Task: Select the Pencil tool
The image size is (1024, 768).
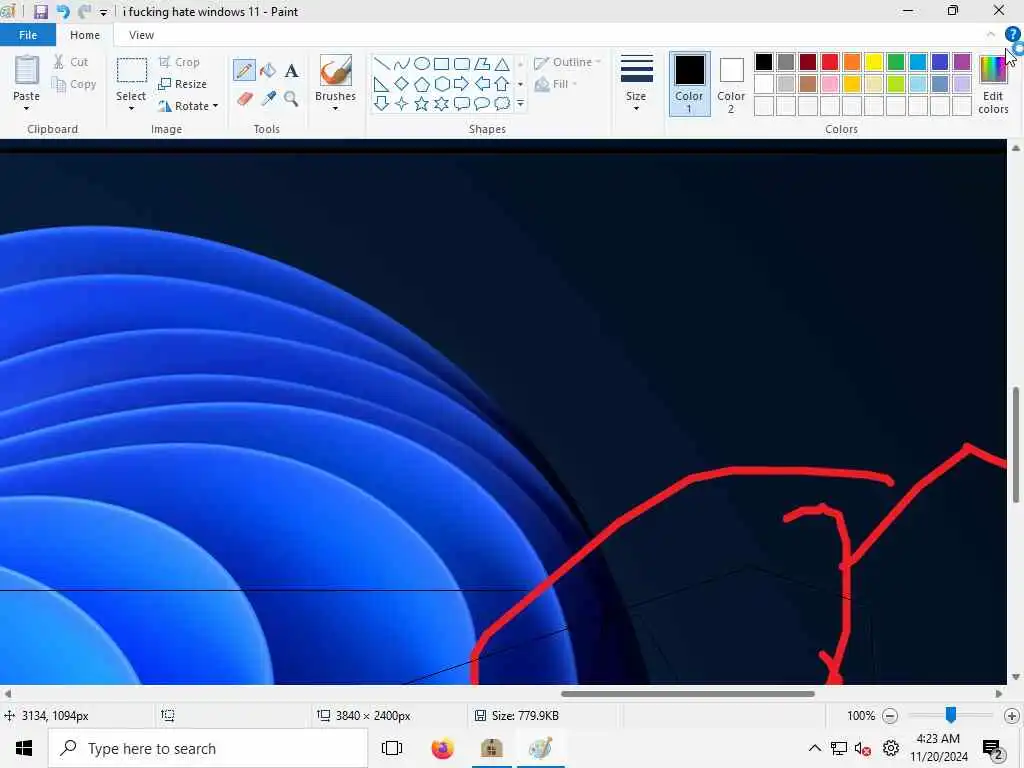Action: tap(244, 70)
